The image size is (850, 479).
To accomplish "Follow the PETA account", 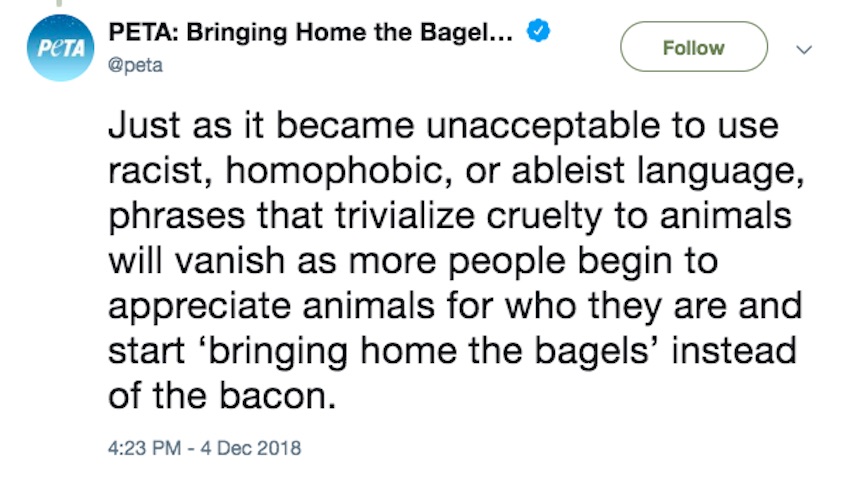I will [694, 47].
